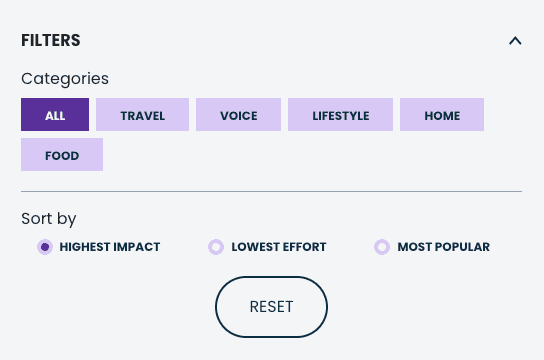Select the HOME category chip

442,114
